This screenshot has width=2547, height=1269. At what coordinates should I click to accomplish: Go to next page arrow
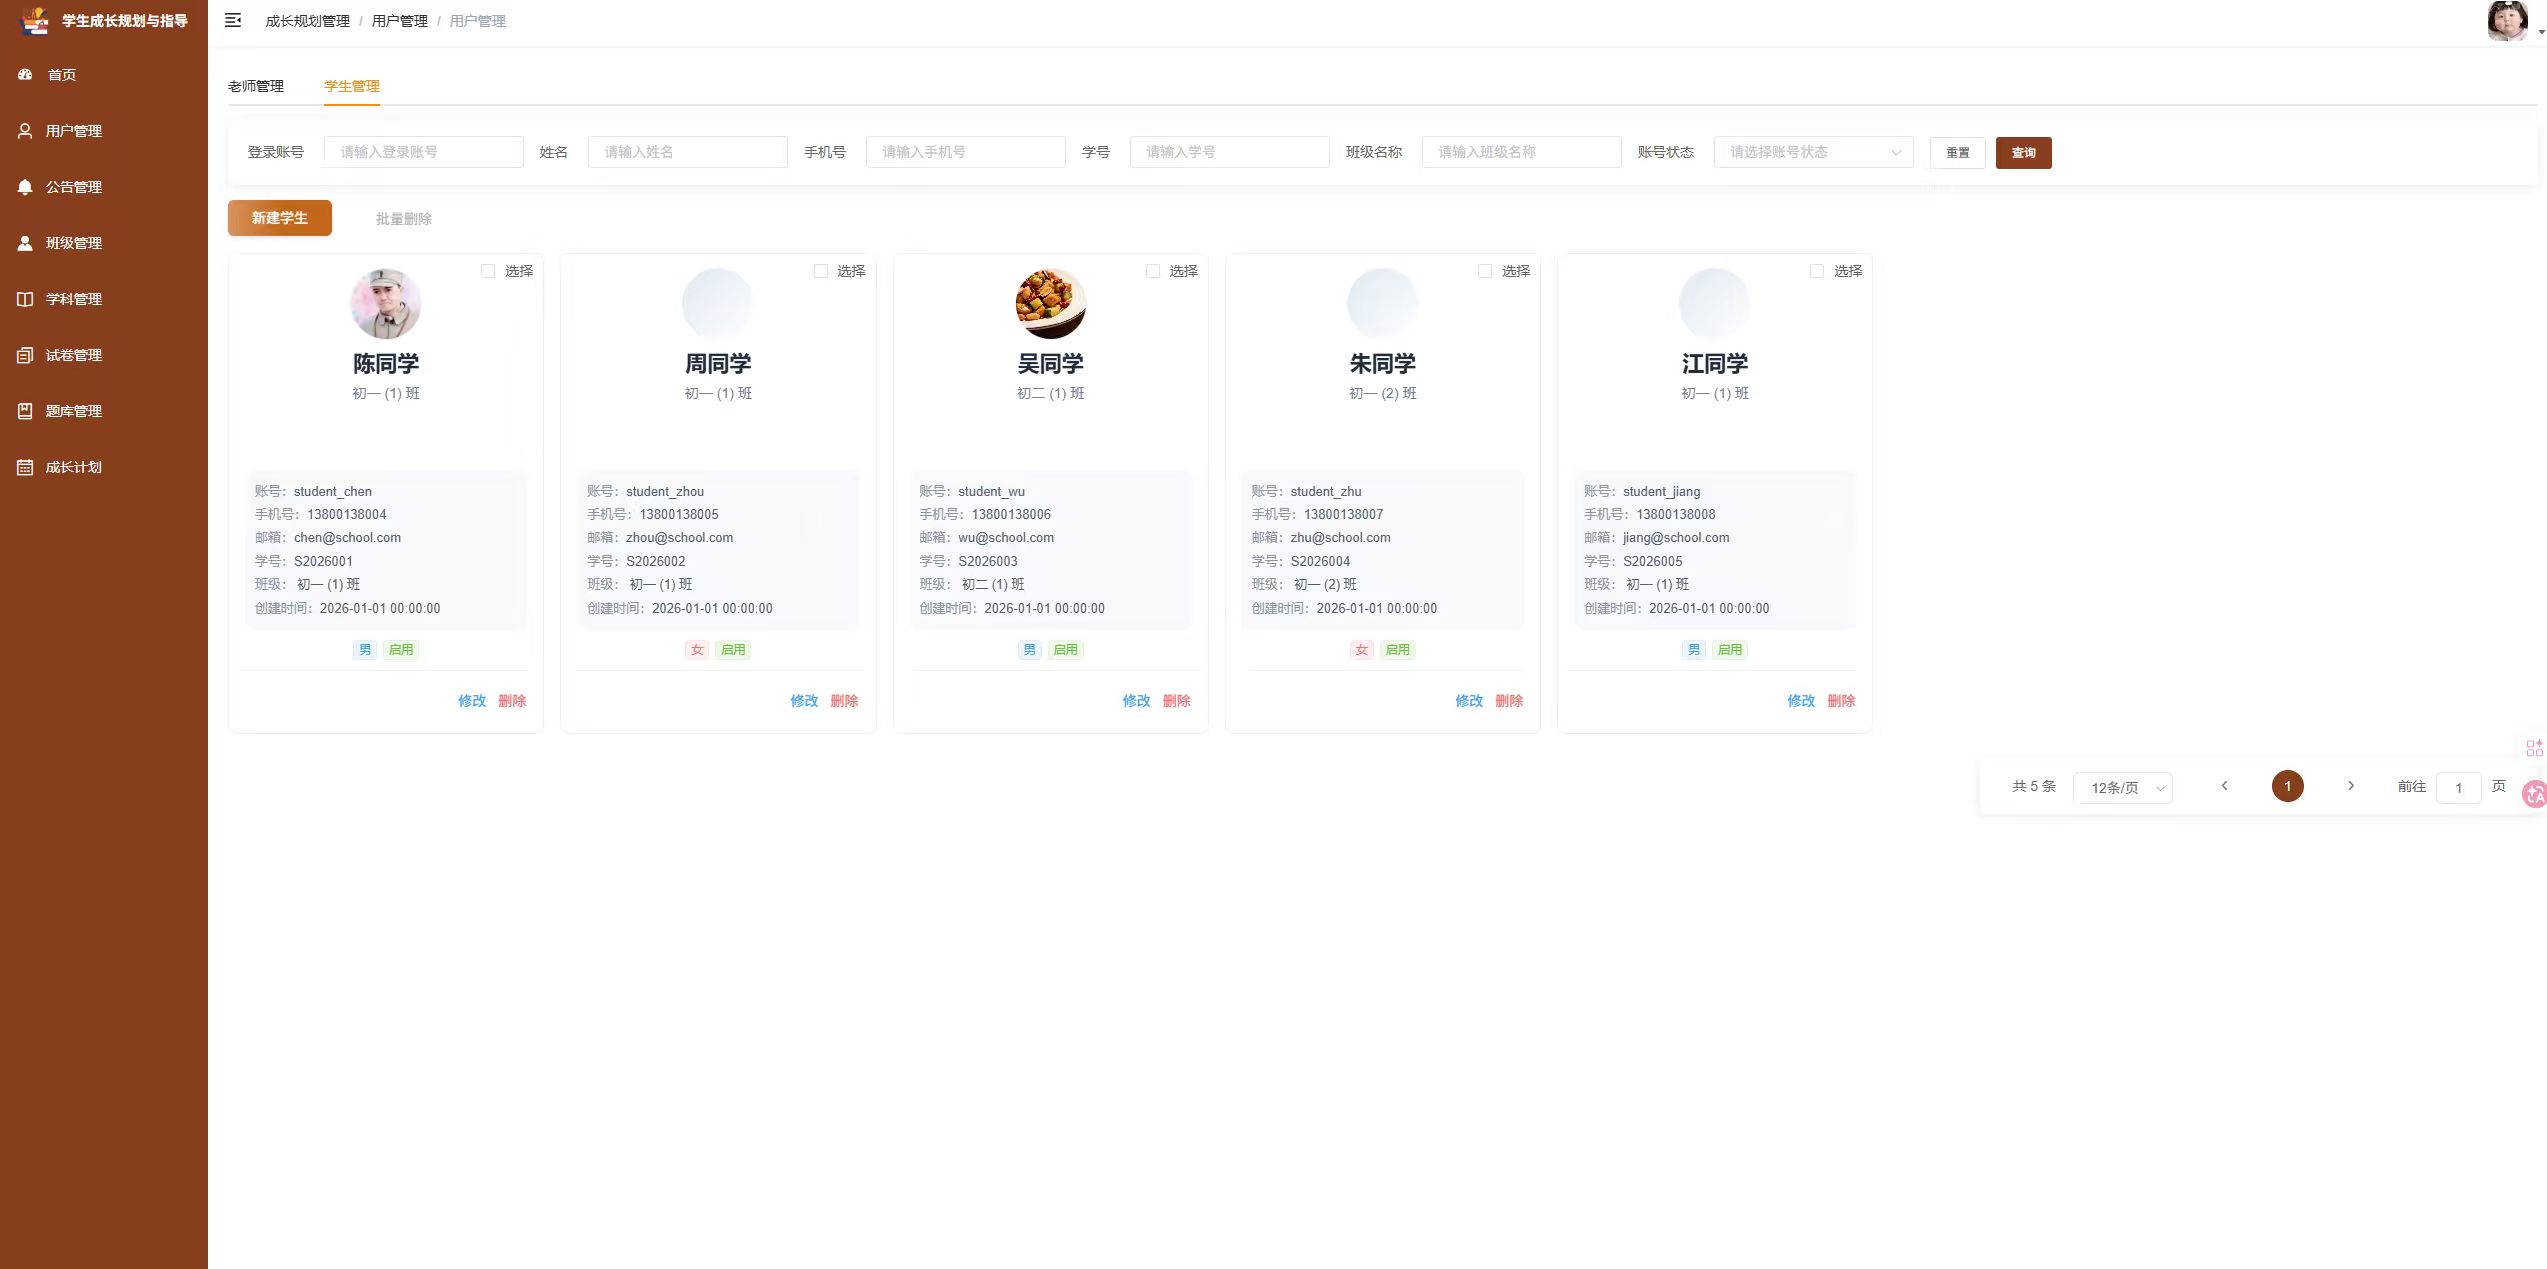pos(2351,786)
